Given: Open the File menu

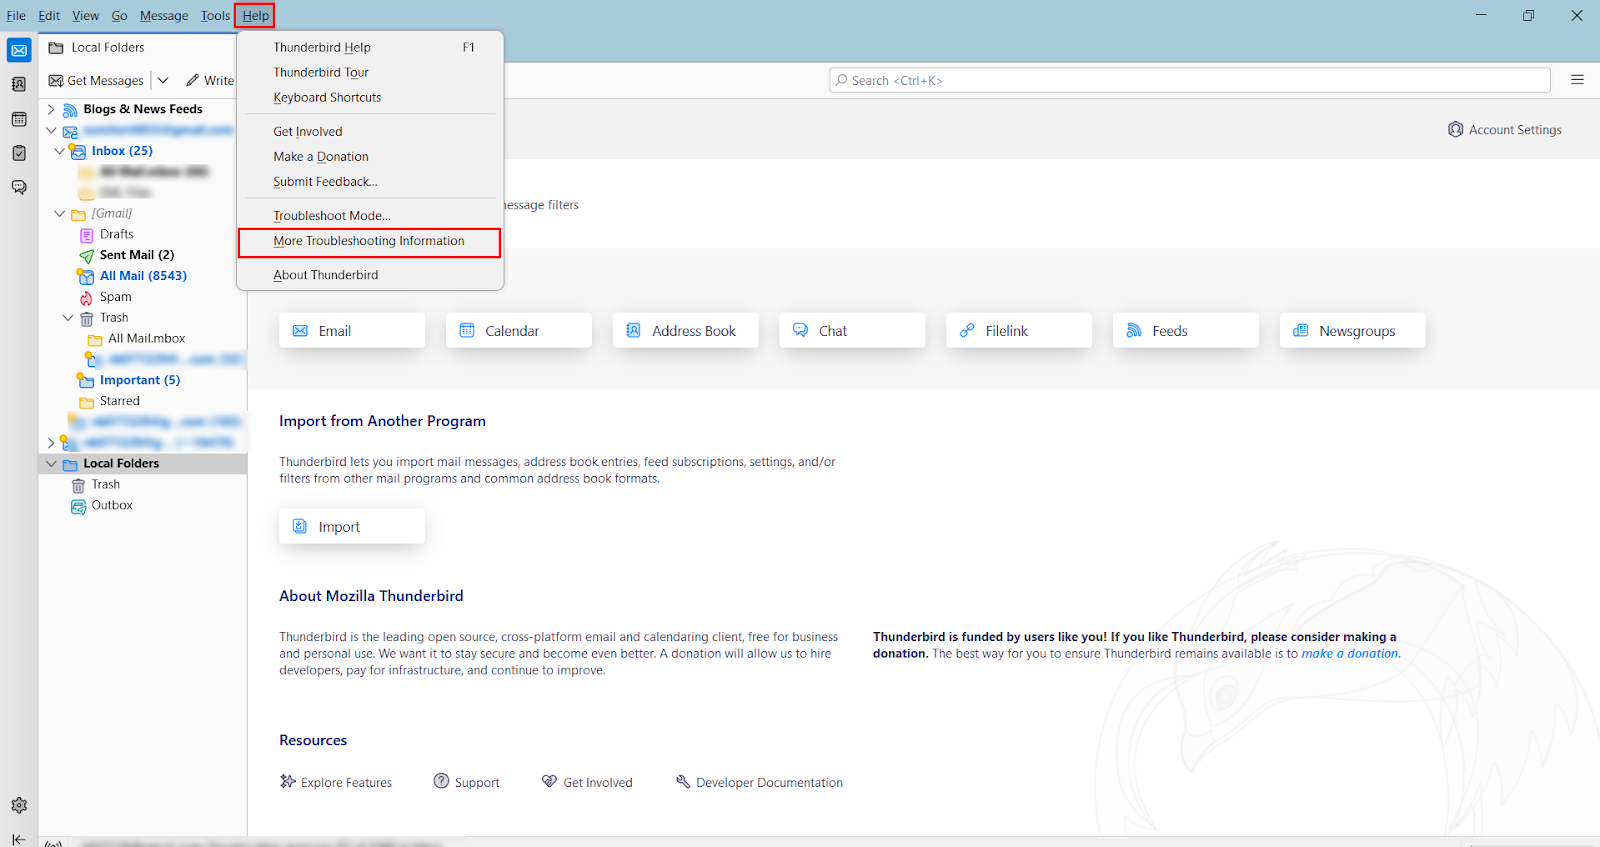Looking at the screenshot, I should point(16,15).
